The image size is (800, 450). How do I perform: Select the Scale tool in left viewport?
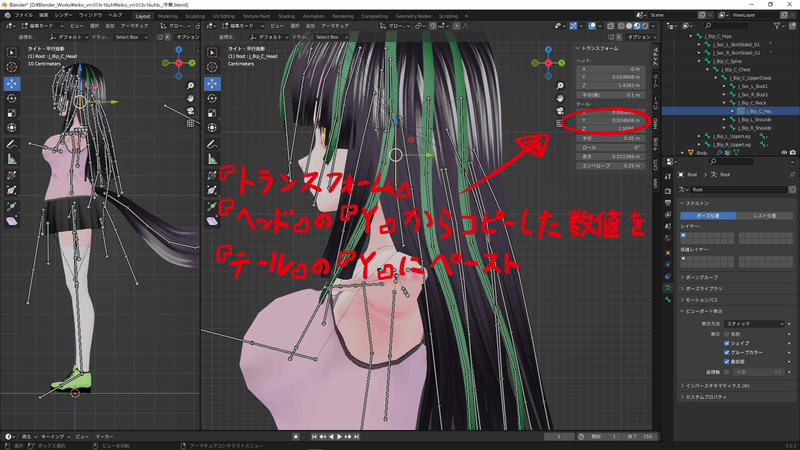point(12,113)
